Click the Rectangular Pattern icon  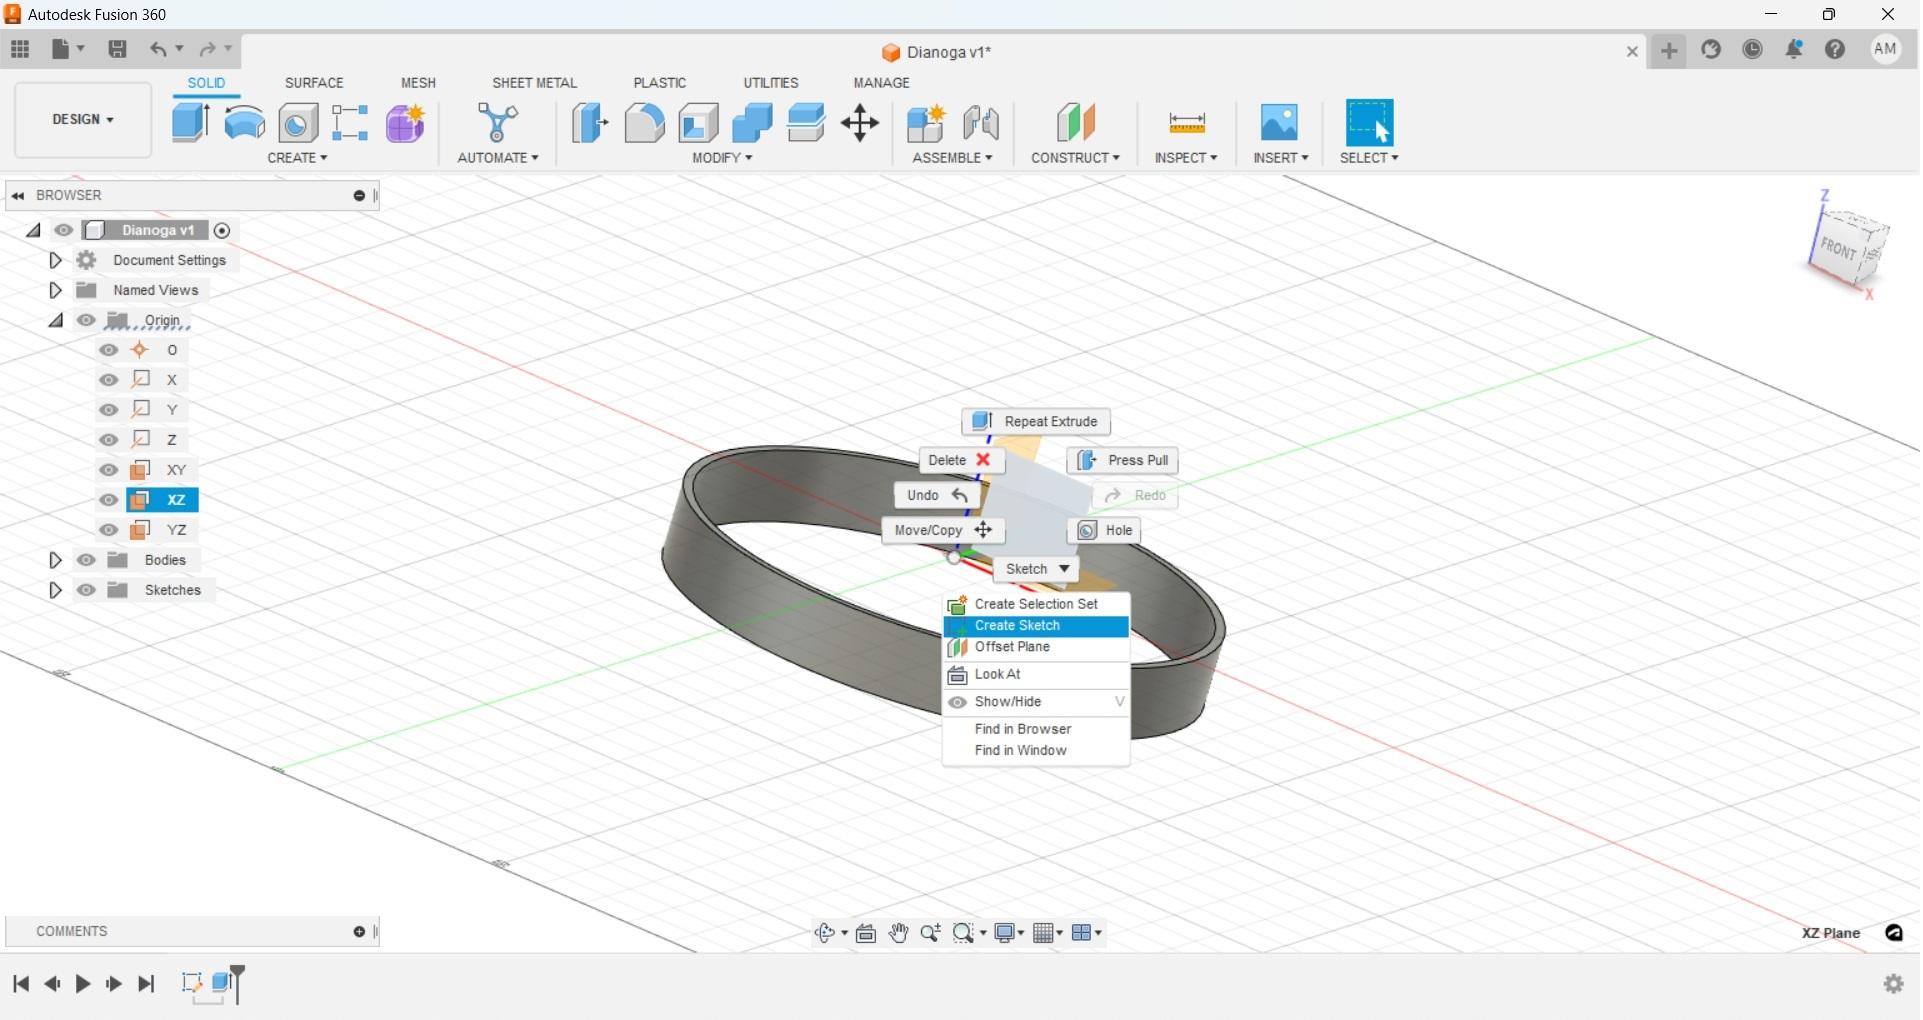(351, 123)
